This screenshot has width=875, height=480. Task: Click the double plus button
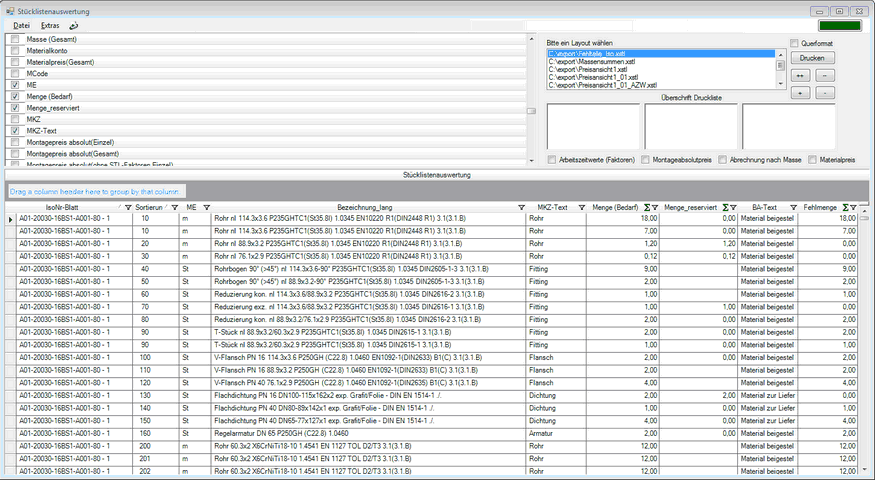(x=801, y=75)
